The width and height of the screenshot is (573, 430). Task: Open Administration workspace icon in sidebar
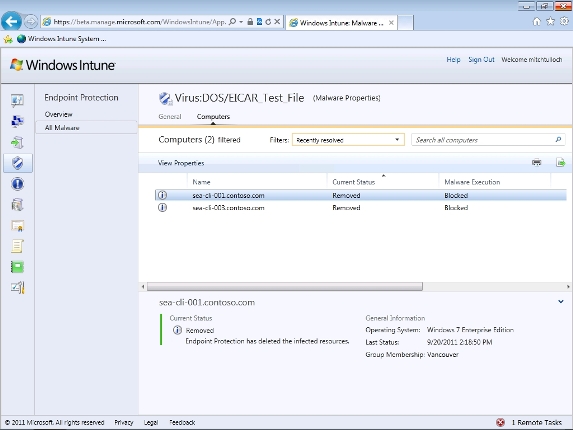[17, 288]
